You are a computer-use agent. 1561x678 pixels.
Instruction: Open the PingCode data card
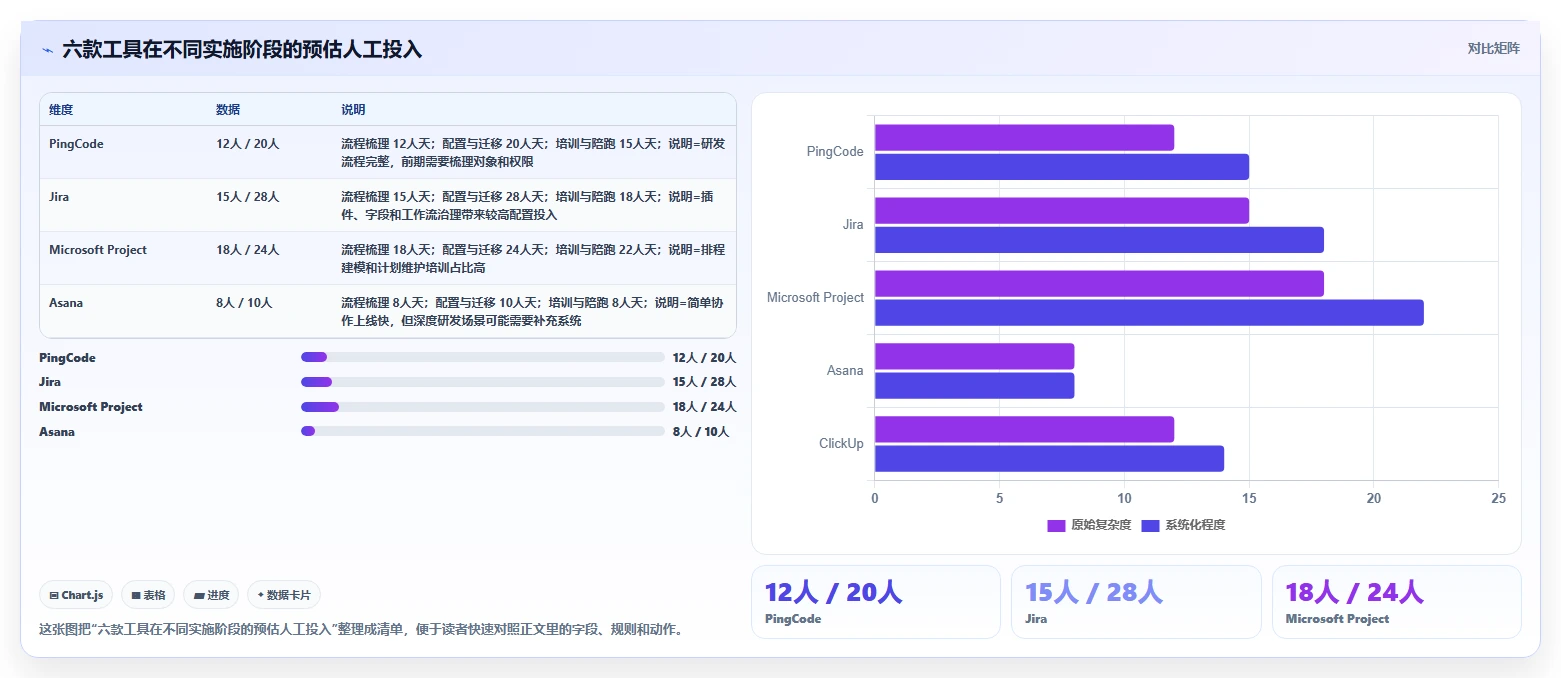coord(875,602)
